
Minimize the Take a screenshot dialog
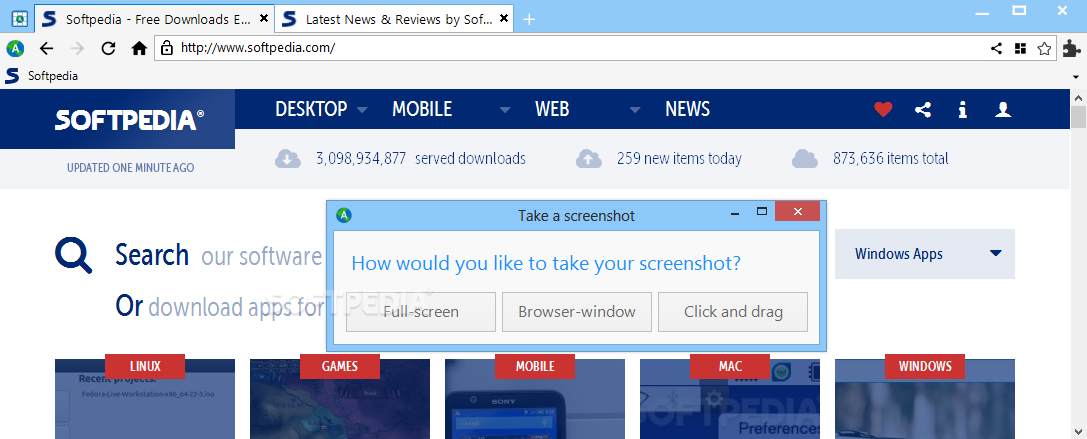pos(734,214)
